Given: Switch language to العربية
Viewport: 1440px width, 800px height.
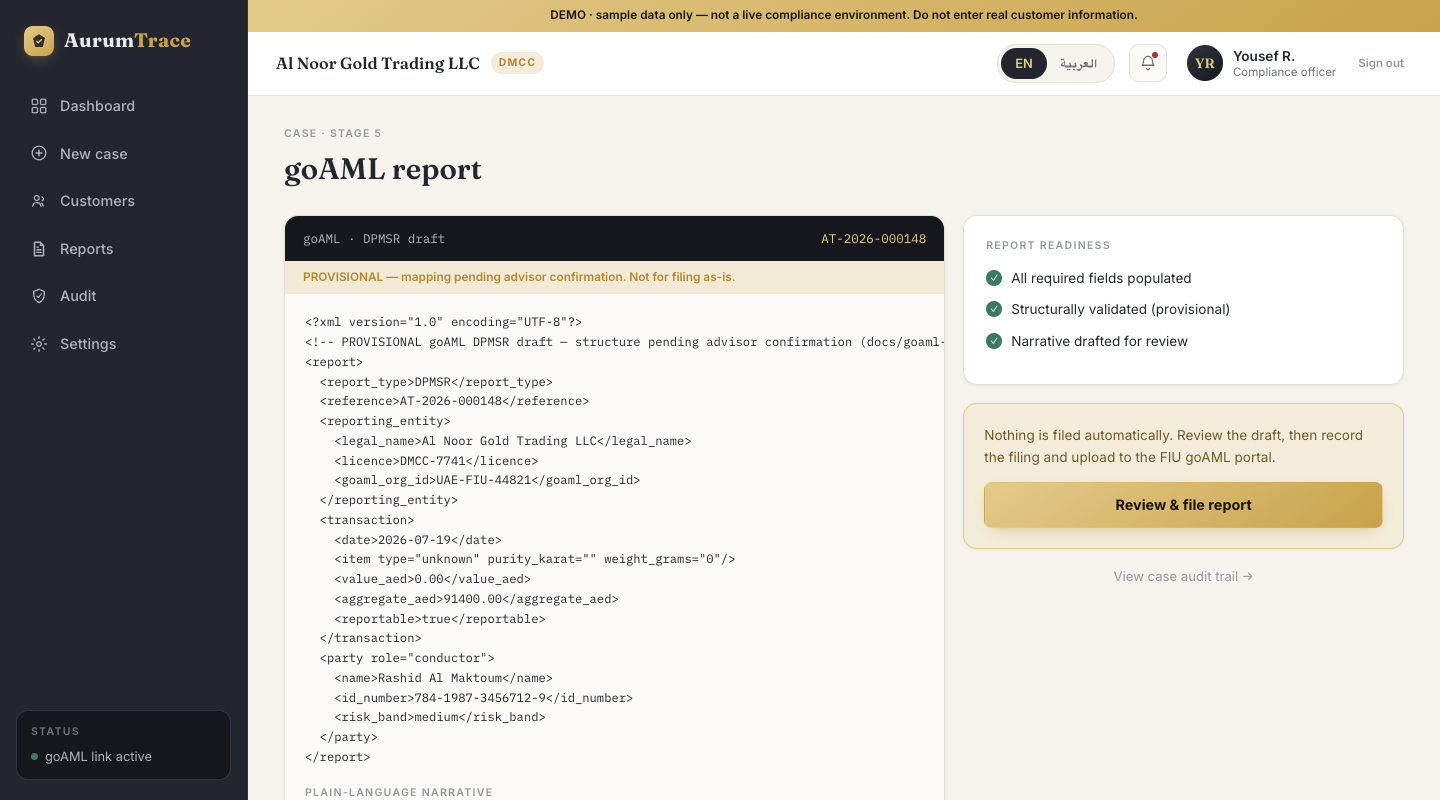Looking at the screenshot, I should (x=1079, y=63).
